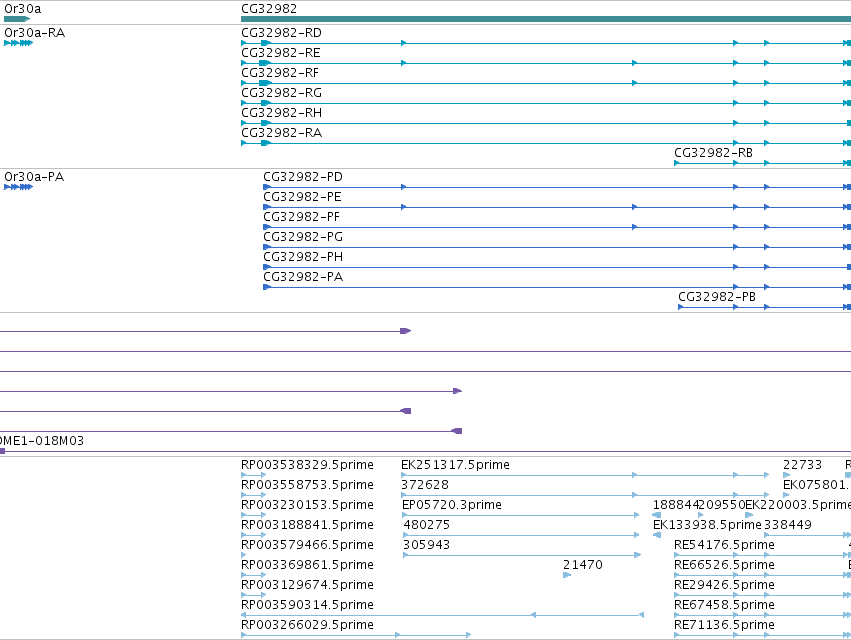
Task: Select protein CG32982-PF
Action: coord(302,217)
